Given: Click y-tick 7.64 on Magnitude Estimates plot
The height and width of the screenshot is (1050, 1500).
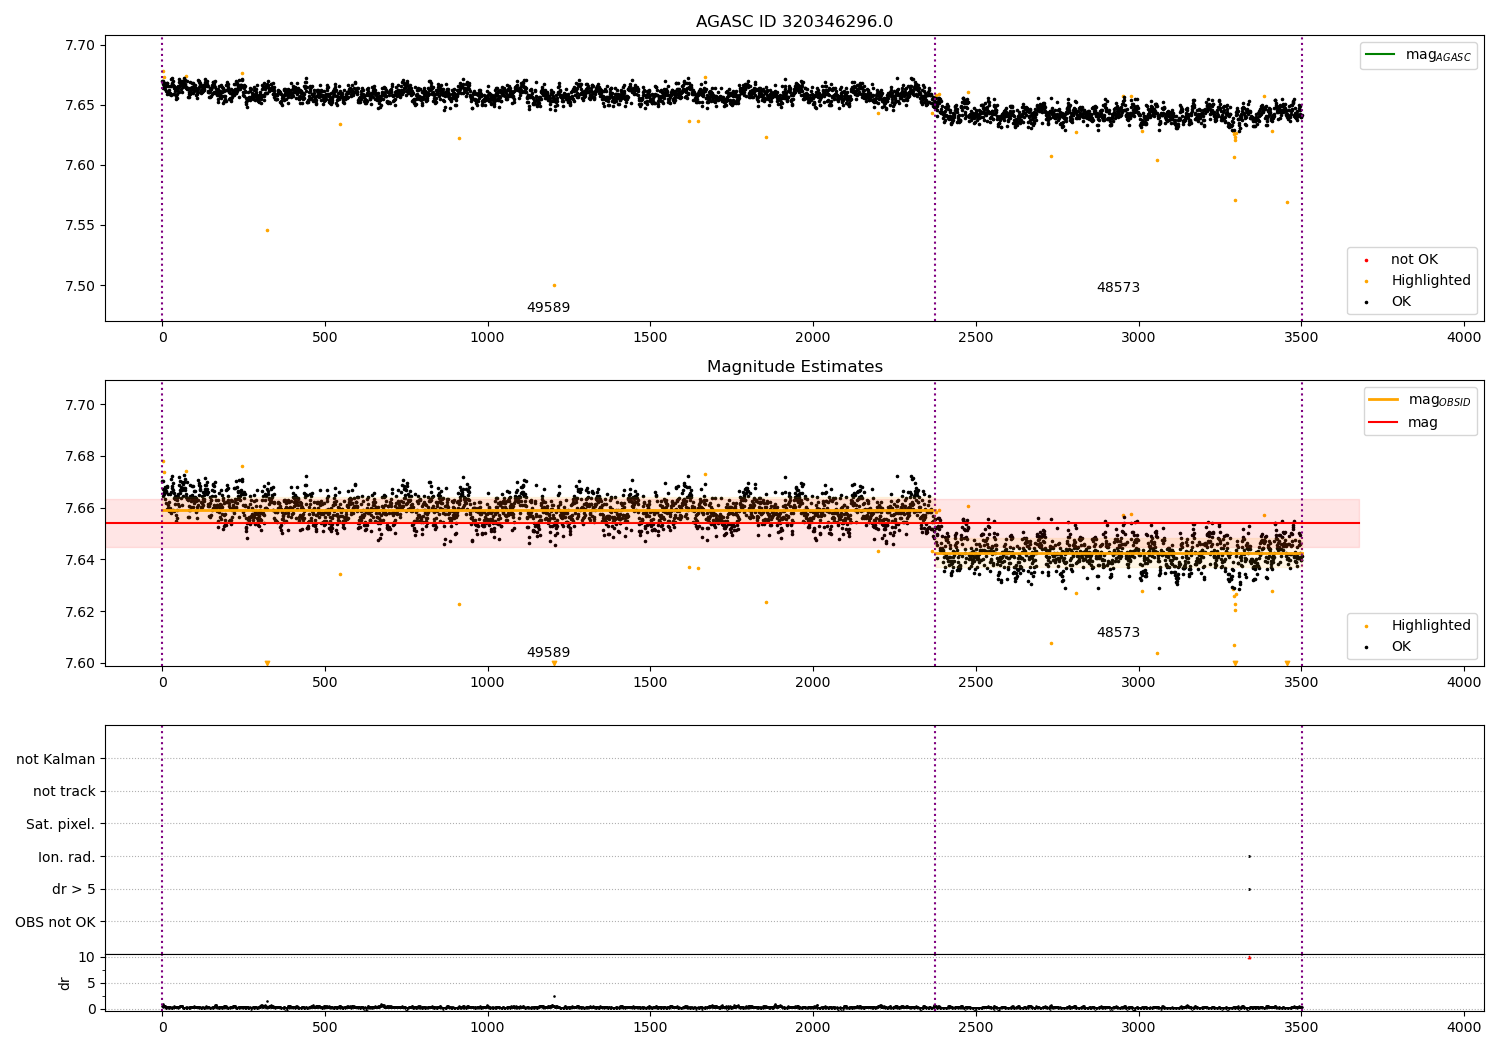Looking at the screenshot, I should pyautogui.click(x=80, y=560).
